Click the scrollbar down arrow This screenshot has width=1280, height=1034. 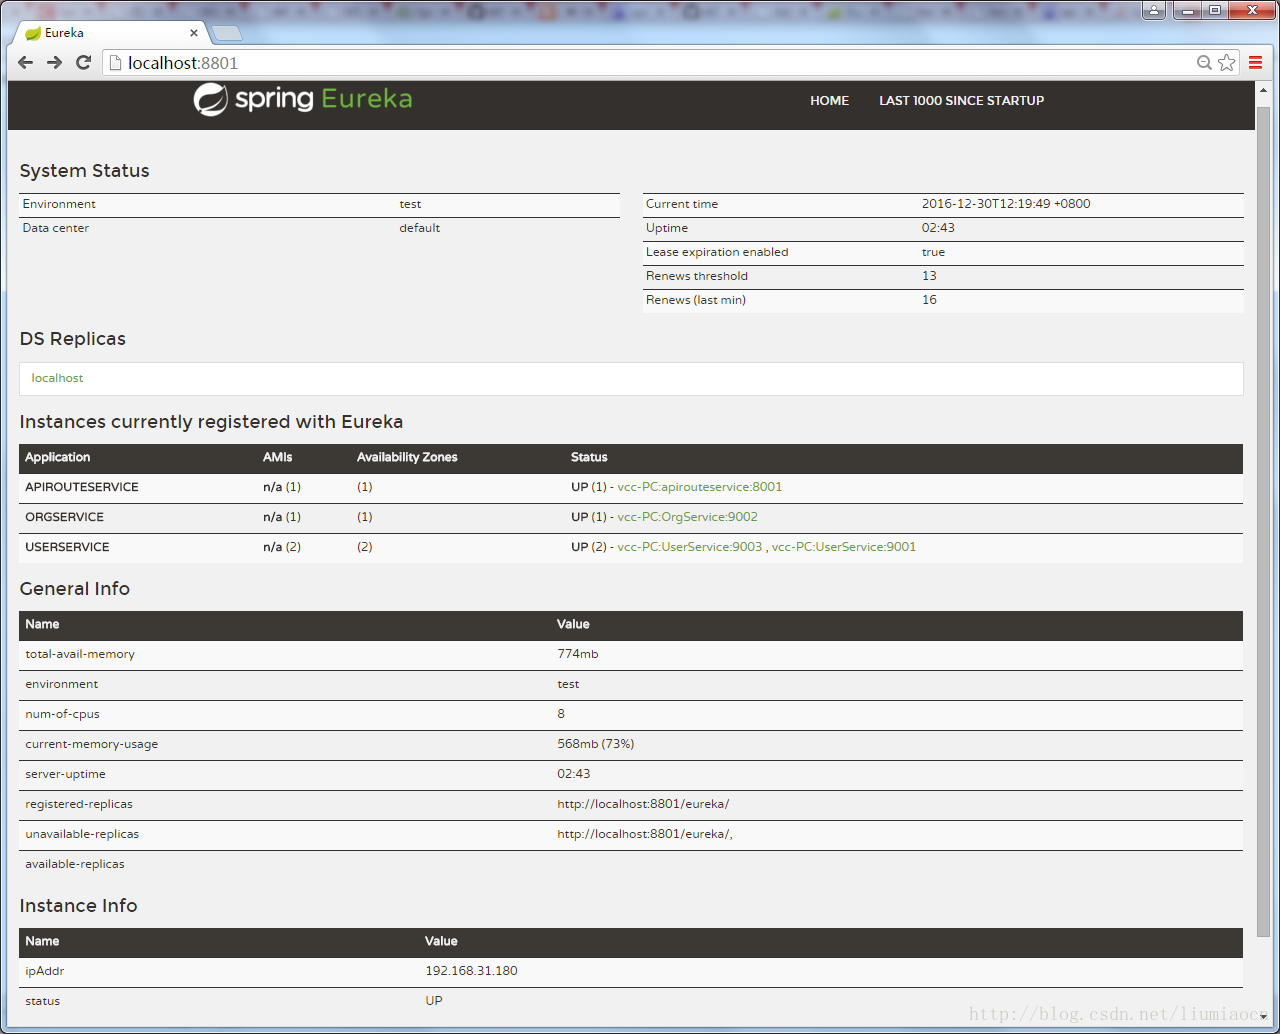(1263, 1016)
